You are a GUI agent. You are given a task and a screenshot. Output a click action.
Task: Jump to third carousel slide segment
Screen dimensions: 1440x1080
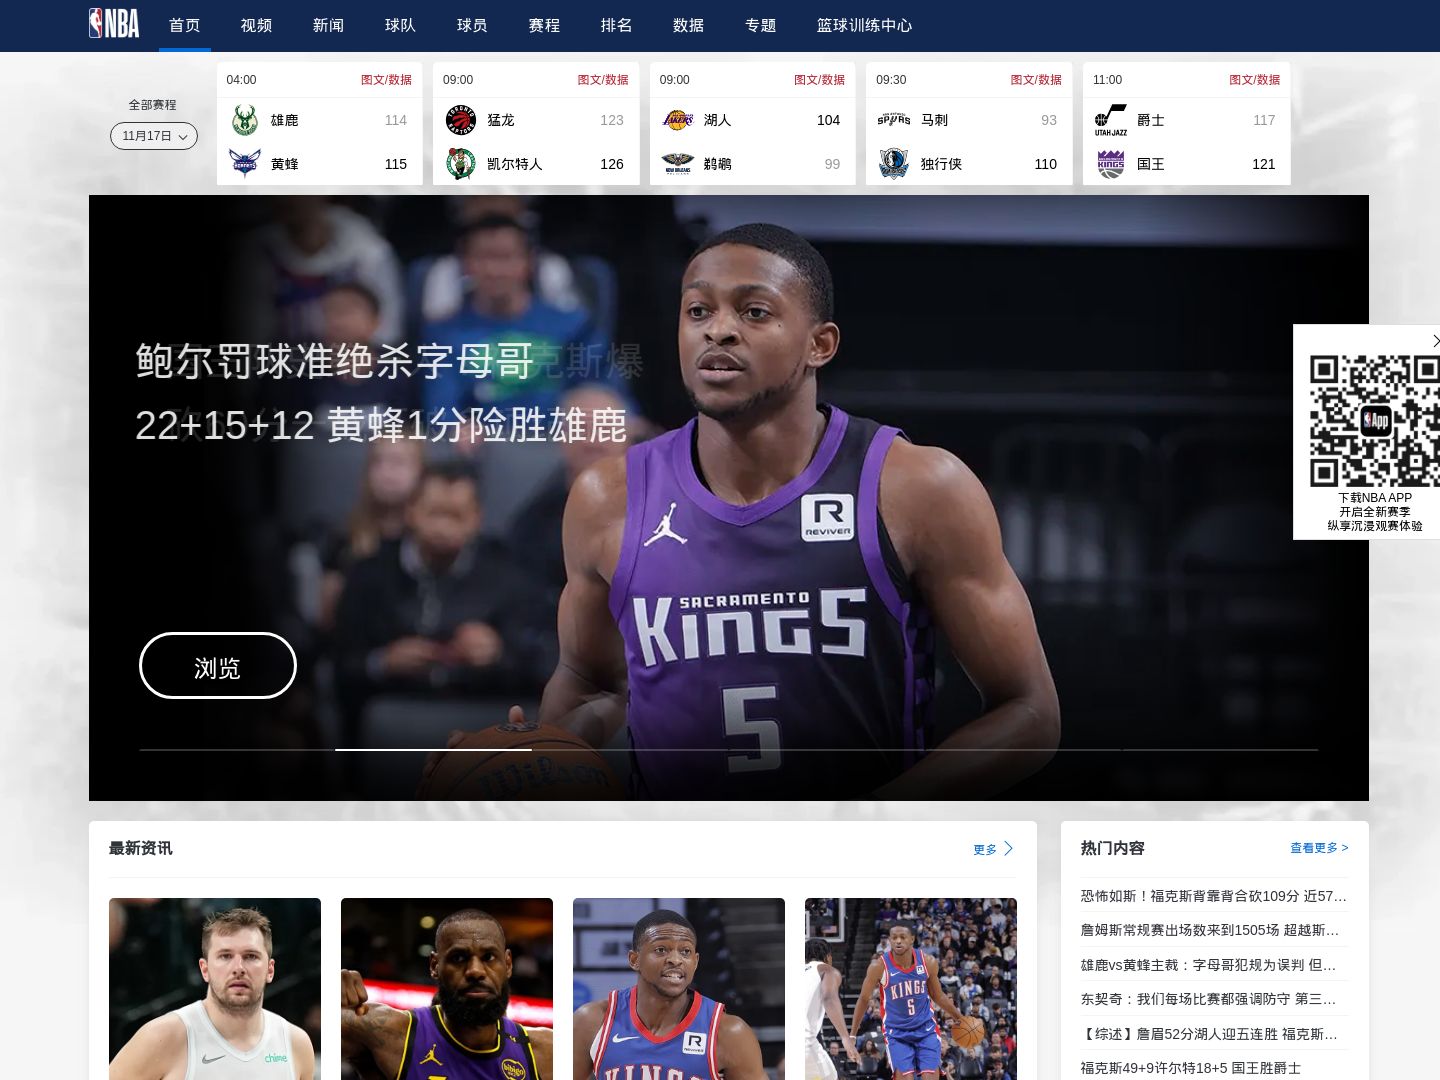click(630, 749)
